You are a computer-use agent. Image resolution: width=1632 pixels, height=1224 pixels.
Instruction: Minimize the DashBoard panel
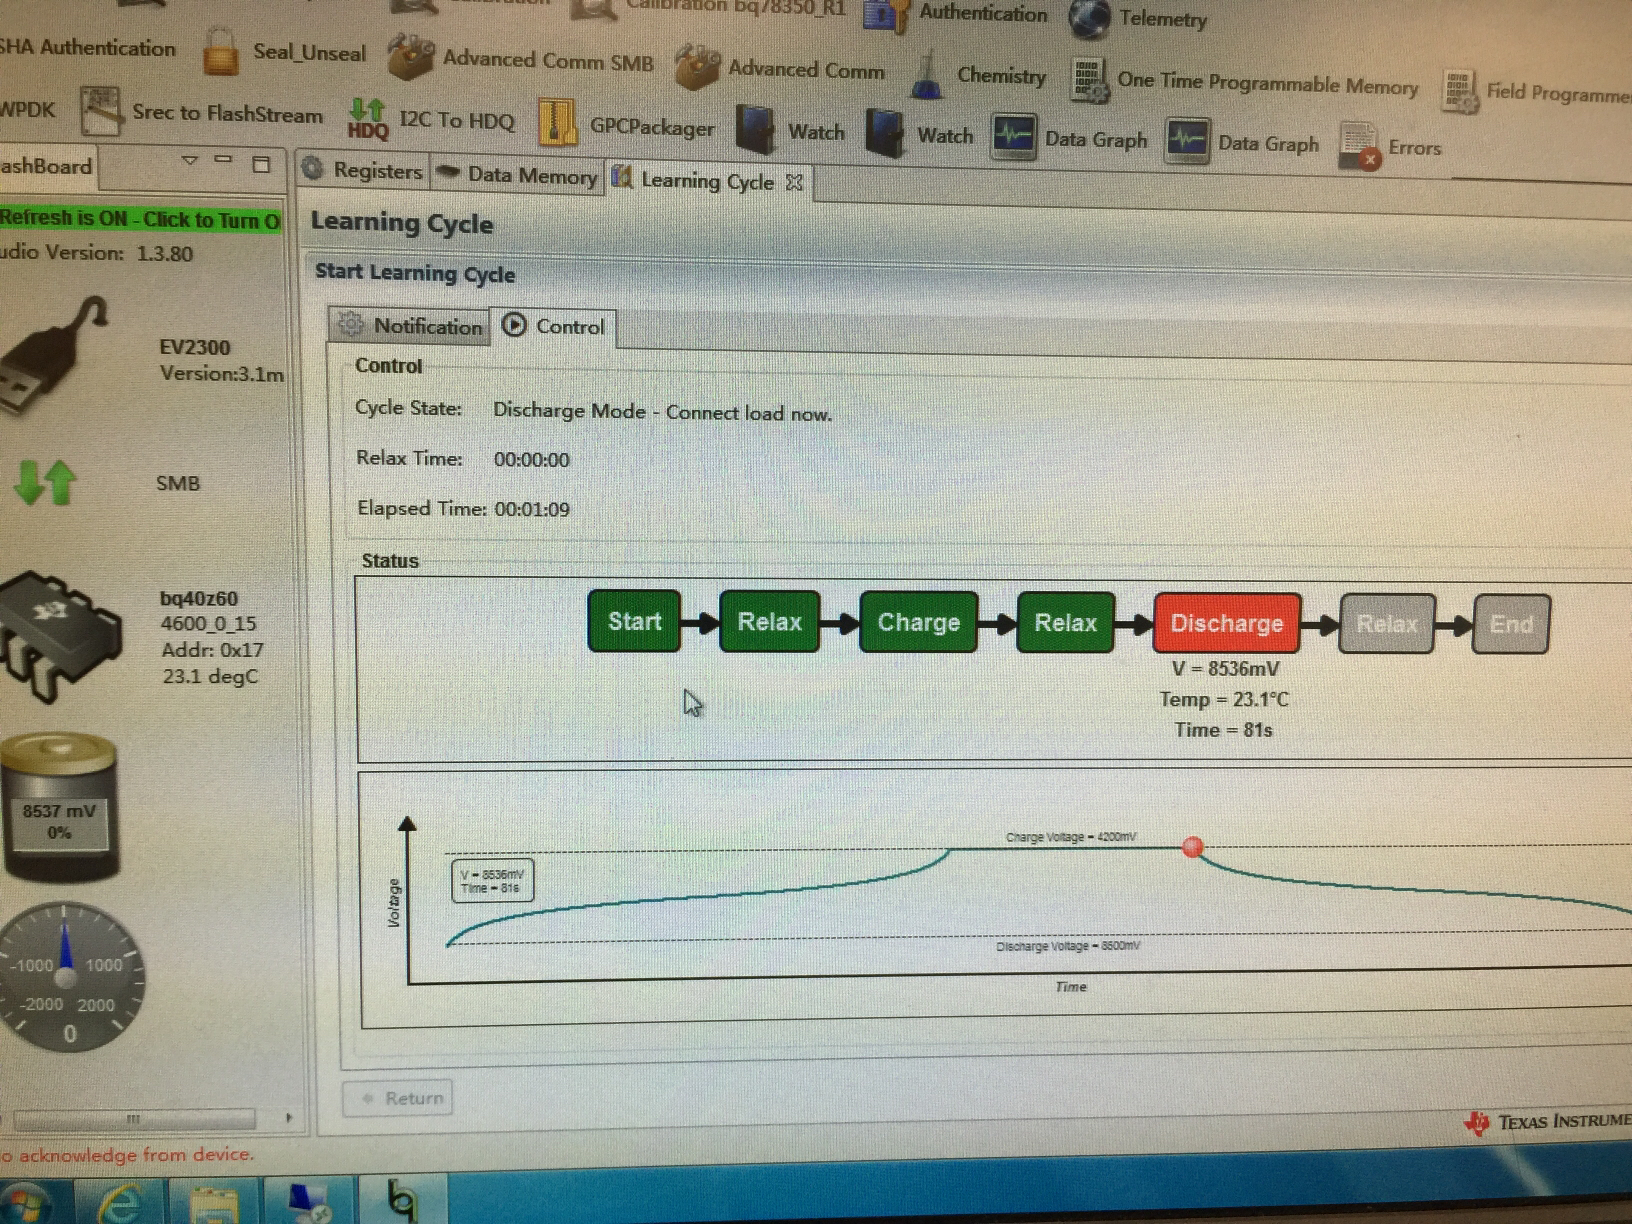tap(224, 160)
